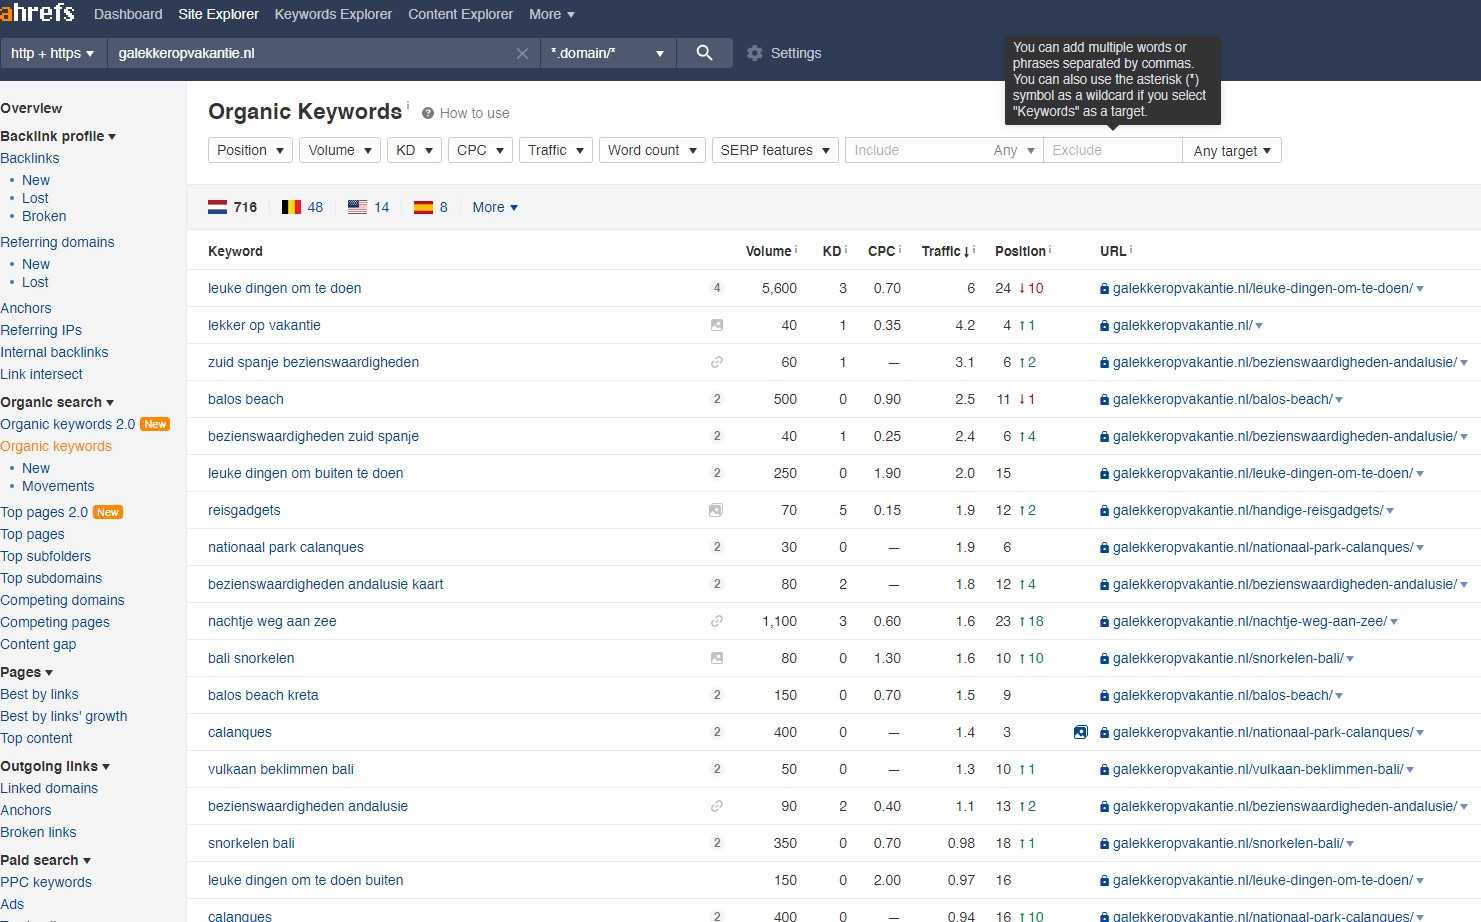
Task: Select the Belgium flag 48
Action: (302, 207)
